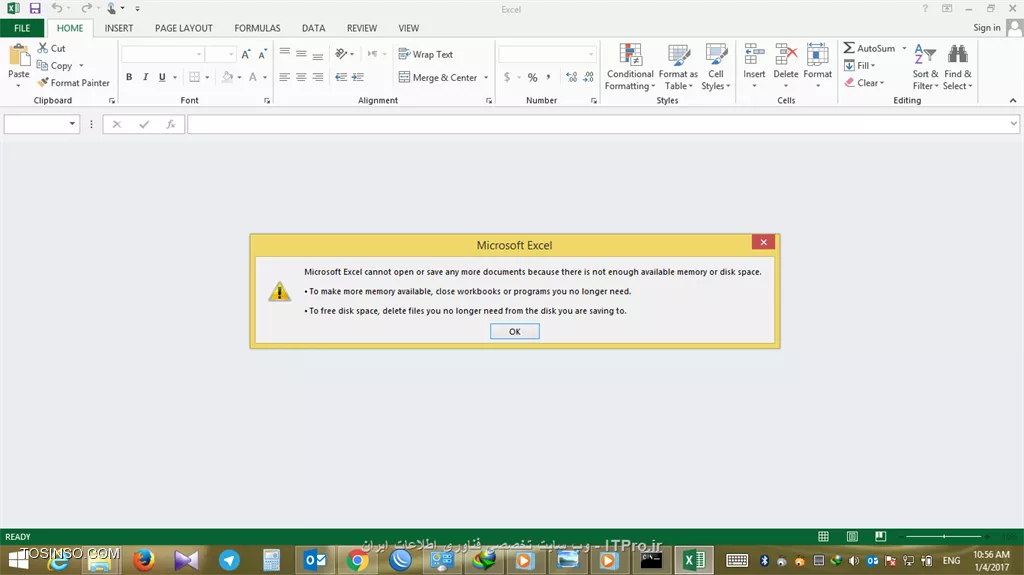Screen dimensions: 1024x575
Task: Toggle Align Left
Action: 285,77
